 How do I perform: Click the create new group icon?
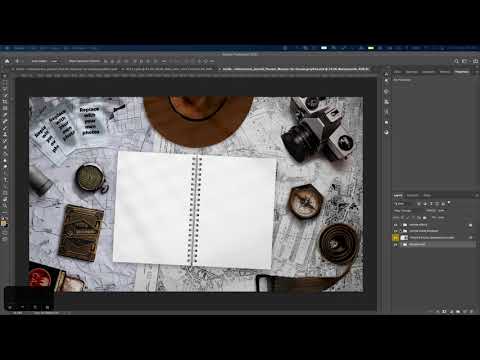coord(458,311)
